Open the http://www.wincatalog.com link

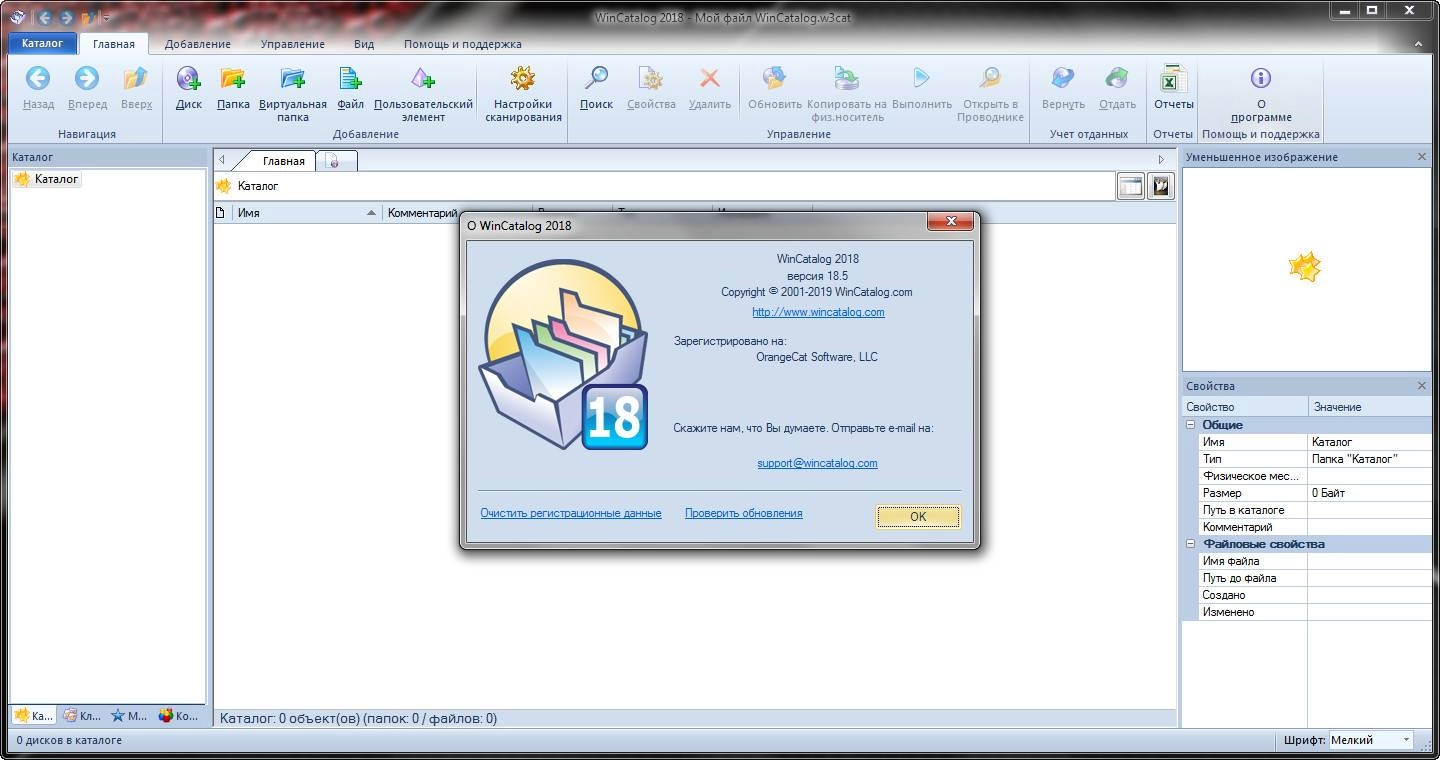coord(818,312)
